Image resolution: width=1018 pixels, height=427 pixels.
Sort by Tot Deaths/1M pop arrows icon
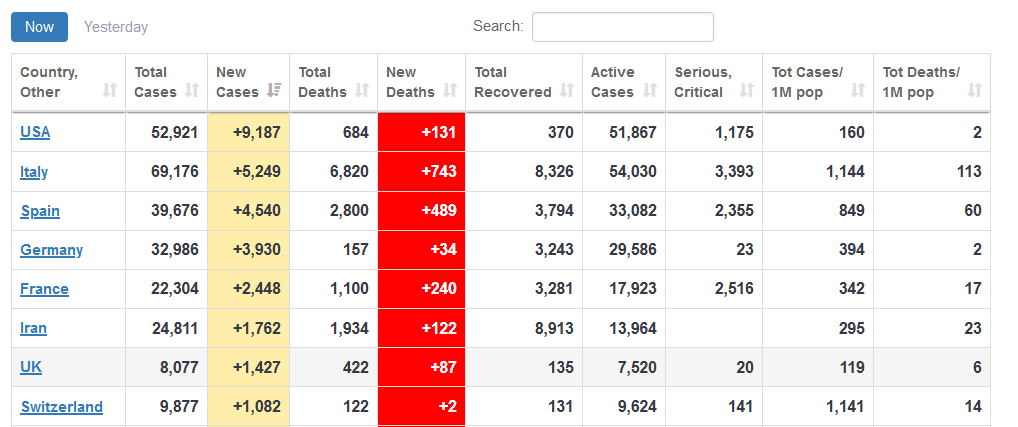[975, 90]
